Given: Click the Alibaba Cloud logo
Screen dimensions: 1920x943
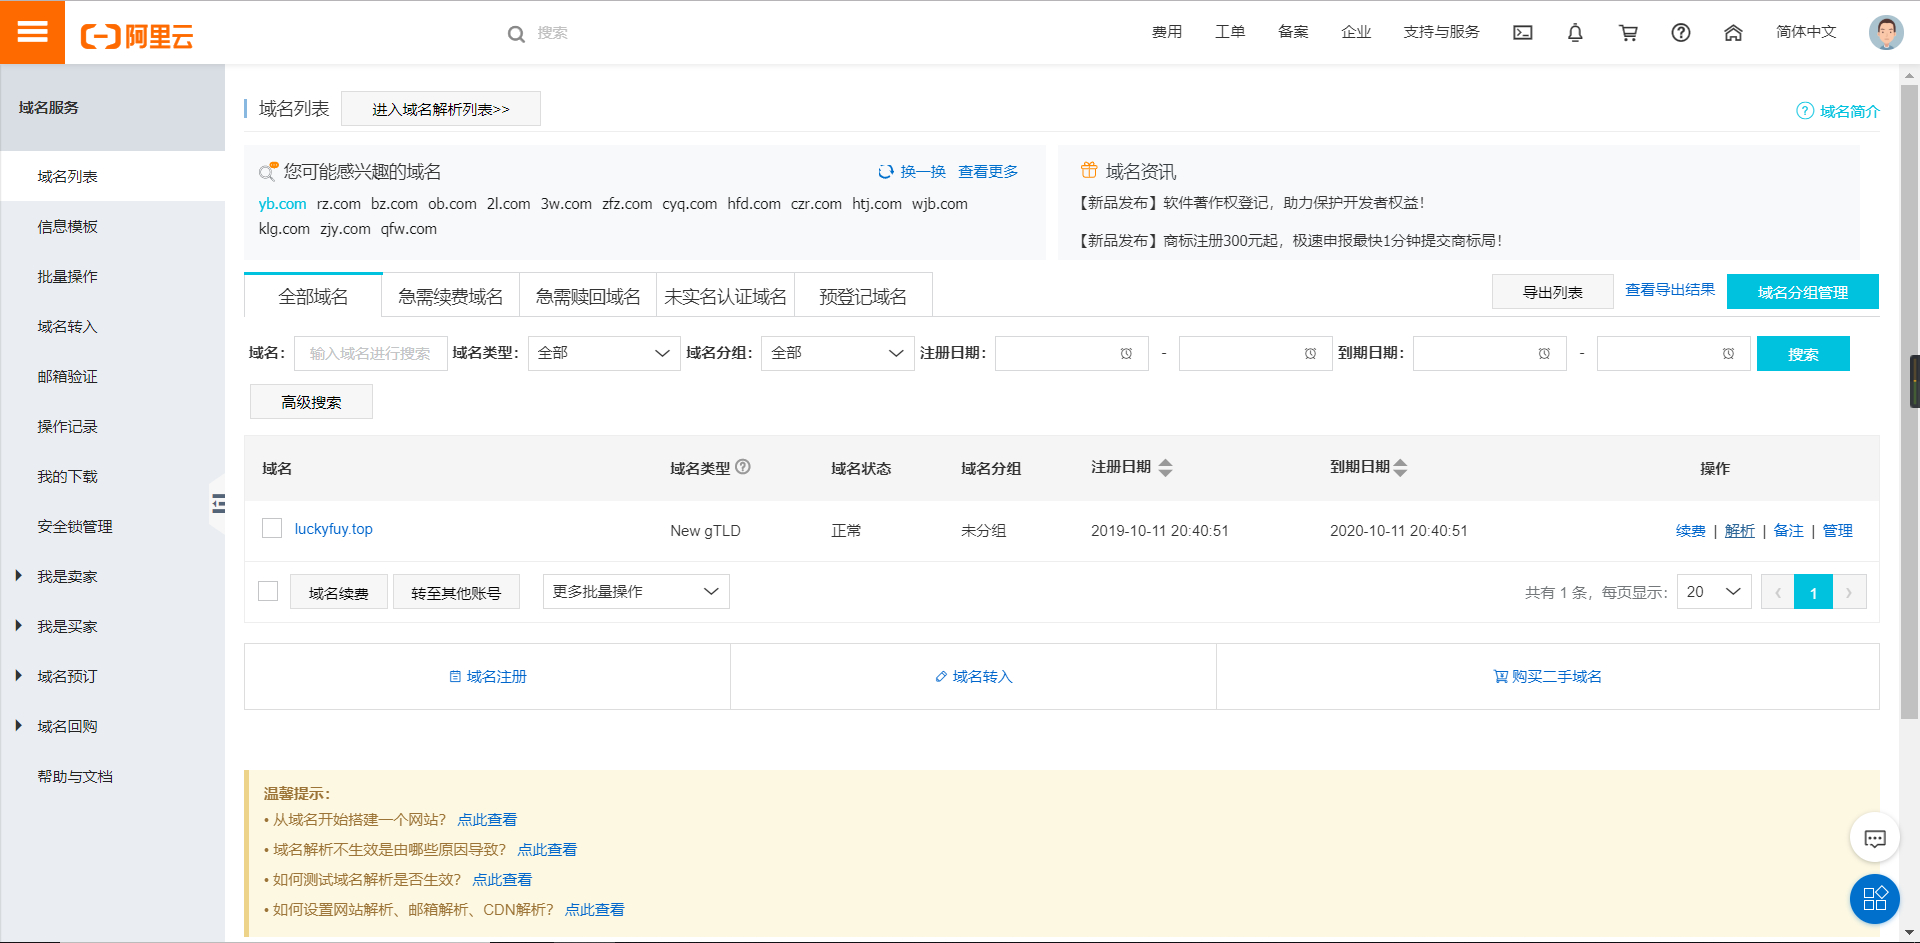Looking at the screenshot, I should point(137,36).
